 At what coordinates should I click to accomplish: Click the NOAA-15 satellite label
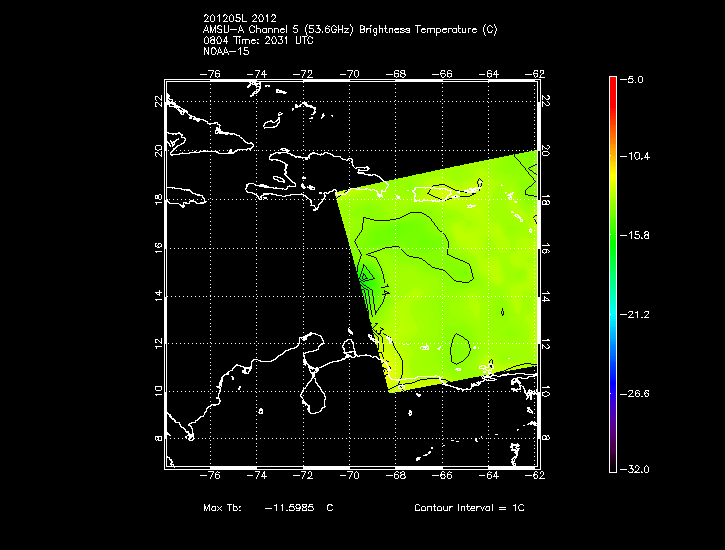(225, 51)
